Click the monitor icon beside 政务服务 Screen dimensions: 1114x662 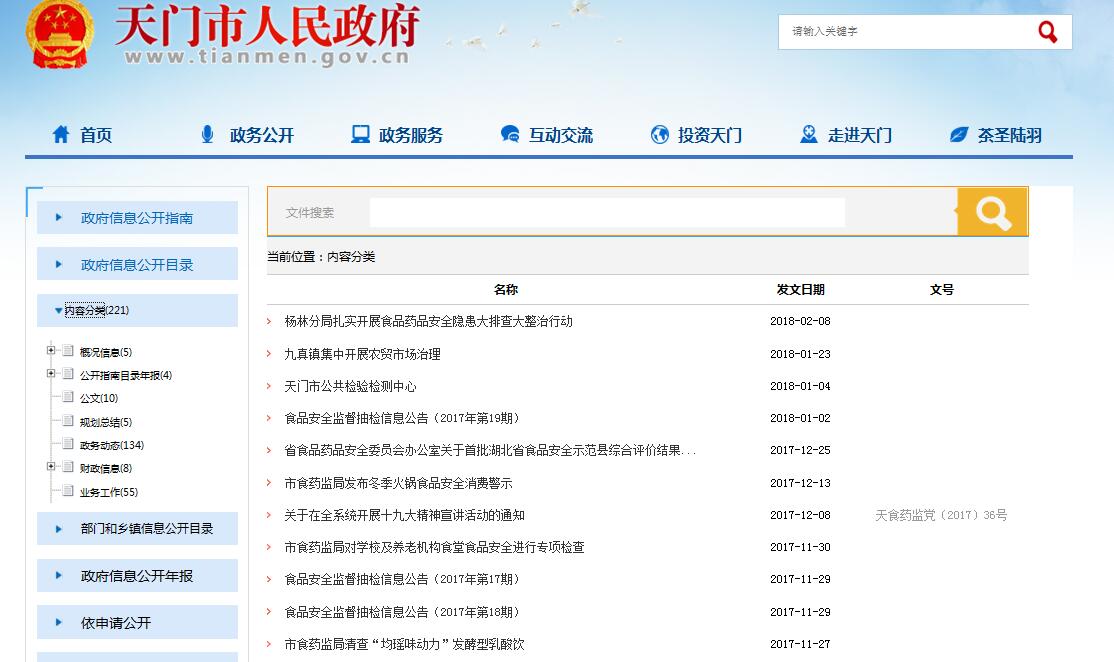pos(360,134)
